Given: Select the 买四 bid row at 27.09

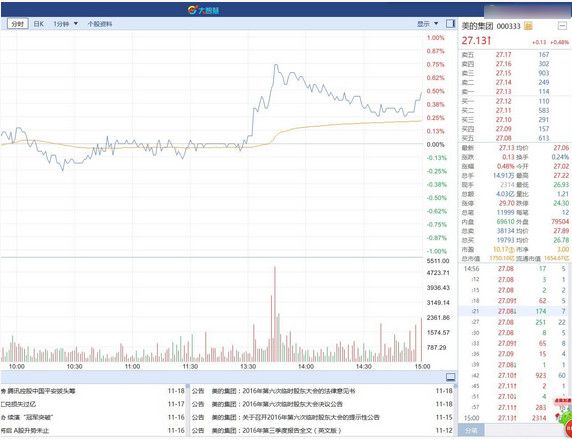Looking at the screenshot, I should coord(514,129).
